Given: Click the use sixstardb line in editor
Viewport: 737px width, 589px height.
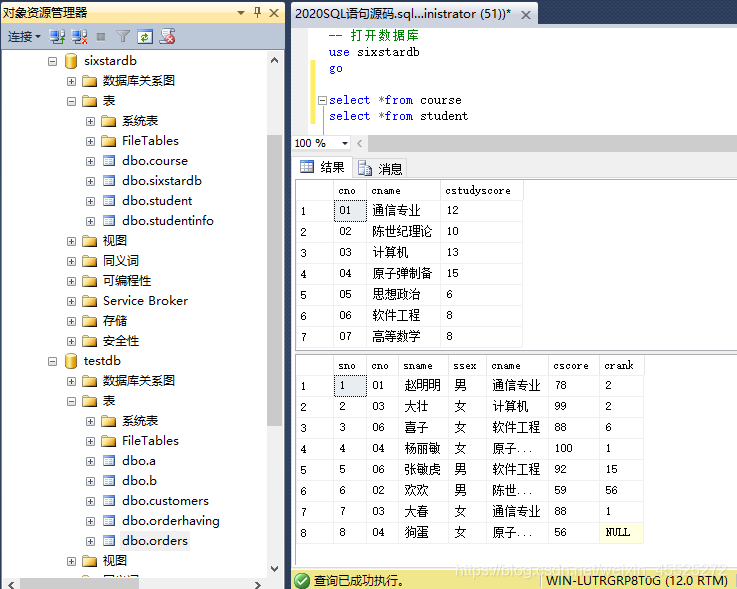Looking at the screenshot, I should 374,52.
